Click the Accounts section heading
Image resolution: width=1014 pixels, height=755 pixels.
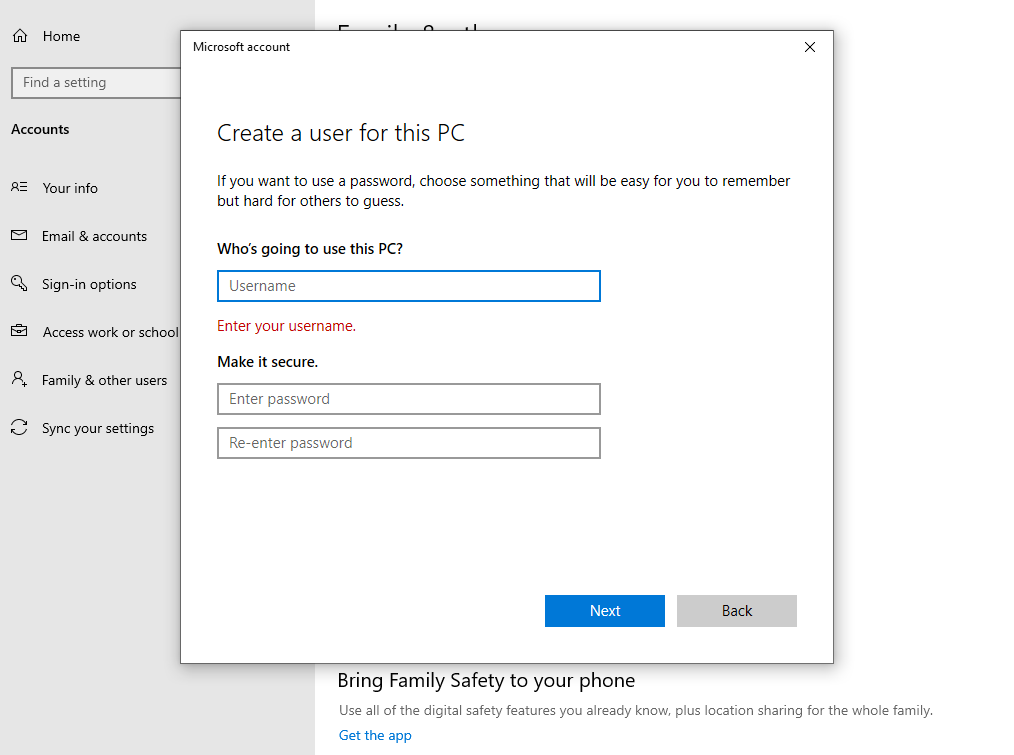pyautogui.click(x=40, y=129)
